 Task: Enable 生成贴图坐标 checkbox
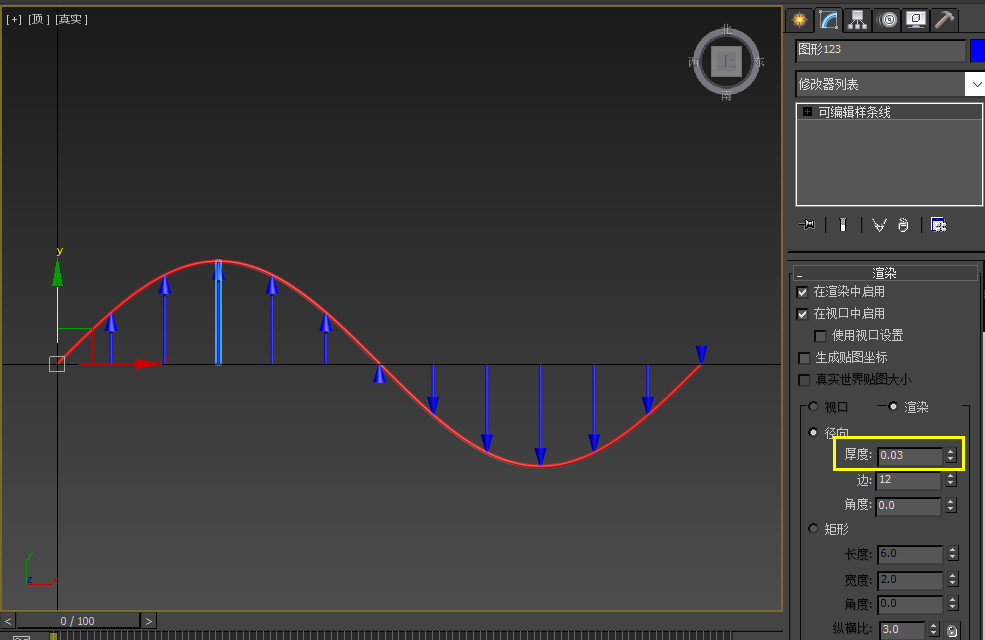click(x=804, y=358)
